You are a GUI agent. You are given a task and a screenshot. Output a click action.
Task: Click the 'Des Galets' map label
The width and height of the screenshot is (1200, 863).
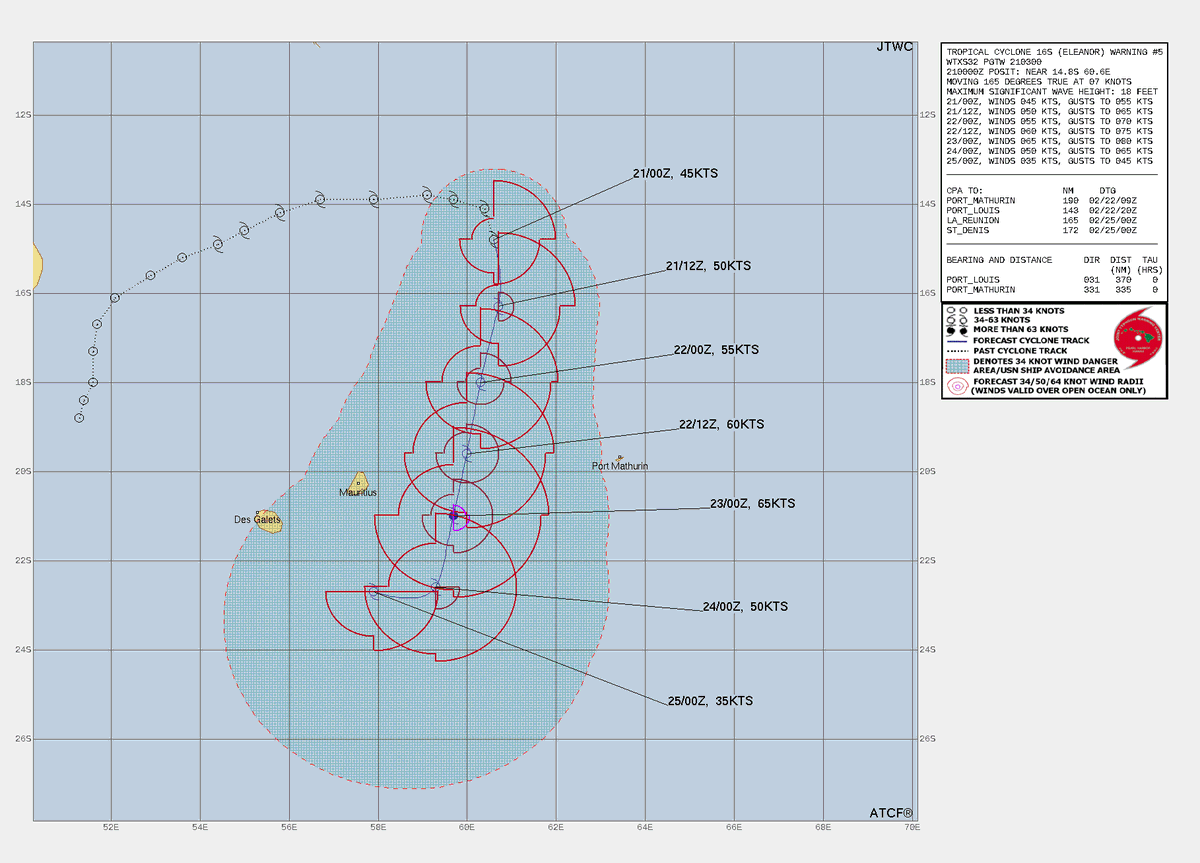(255, 520)
